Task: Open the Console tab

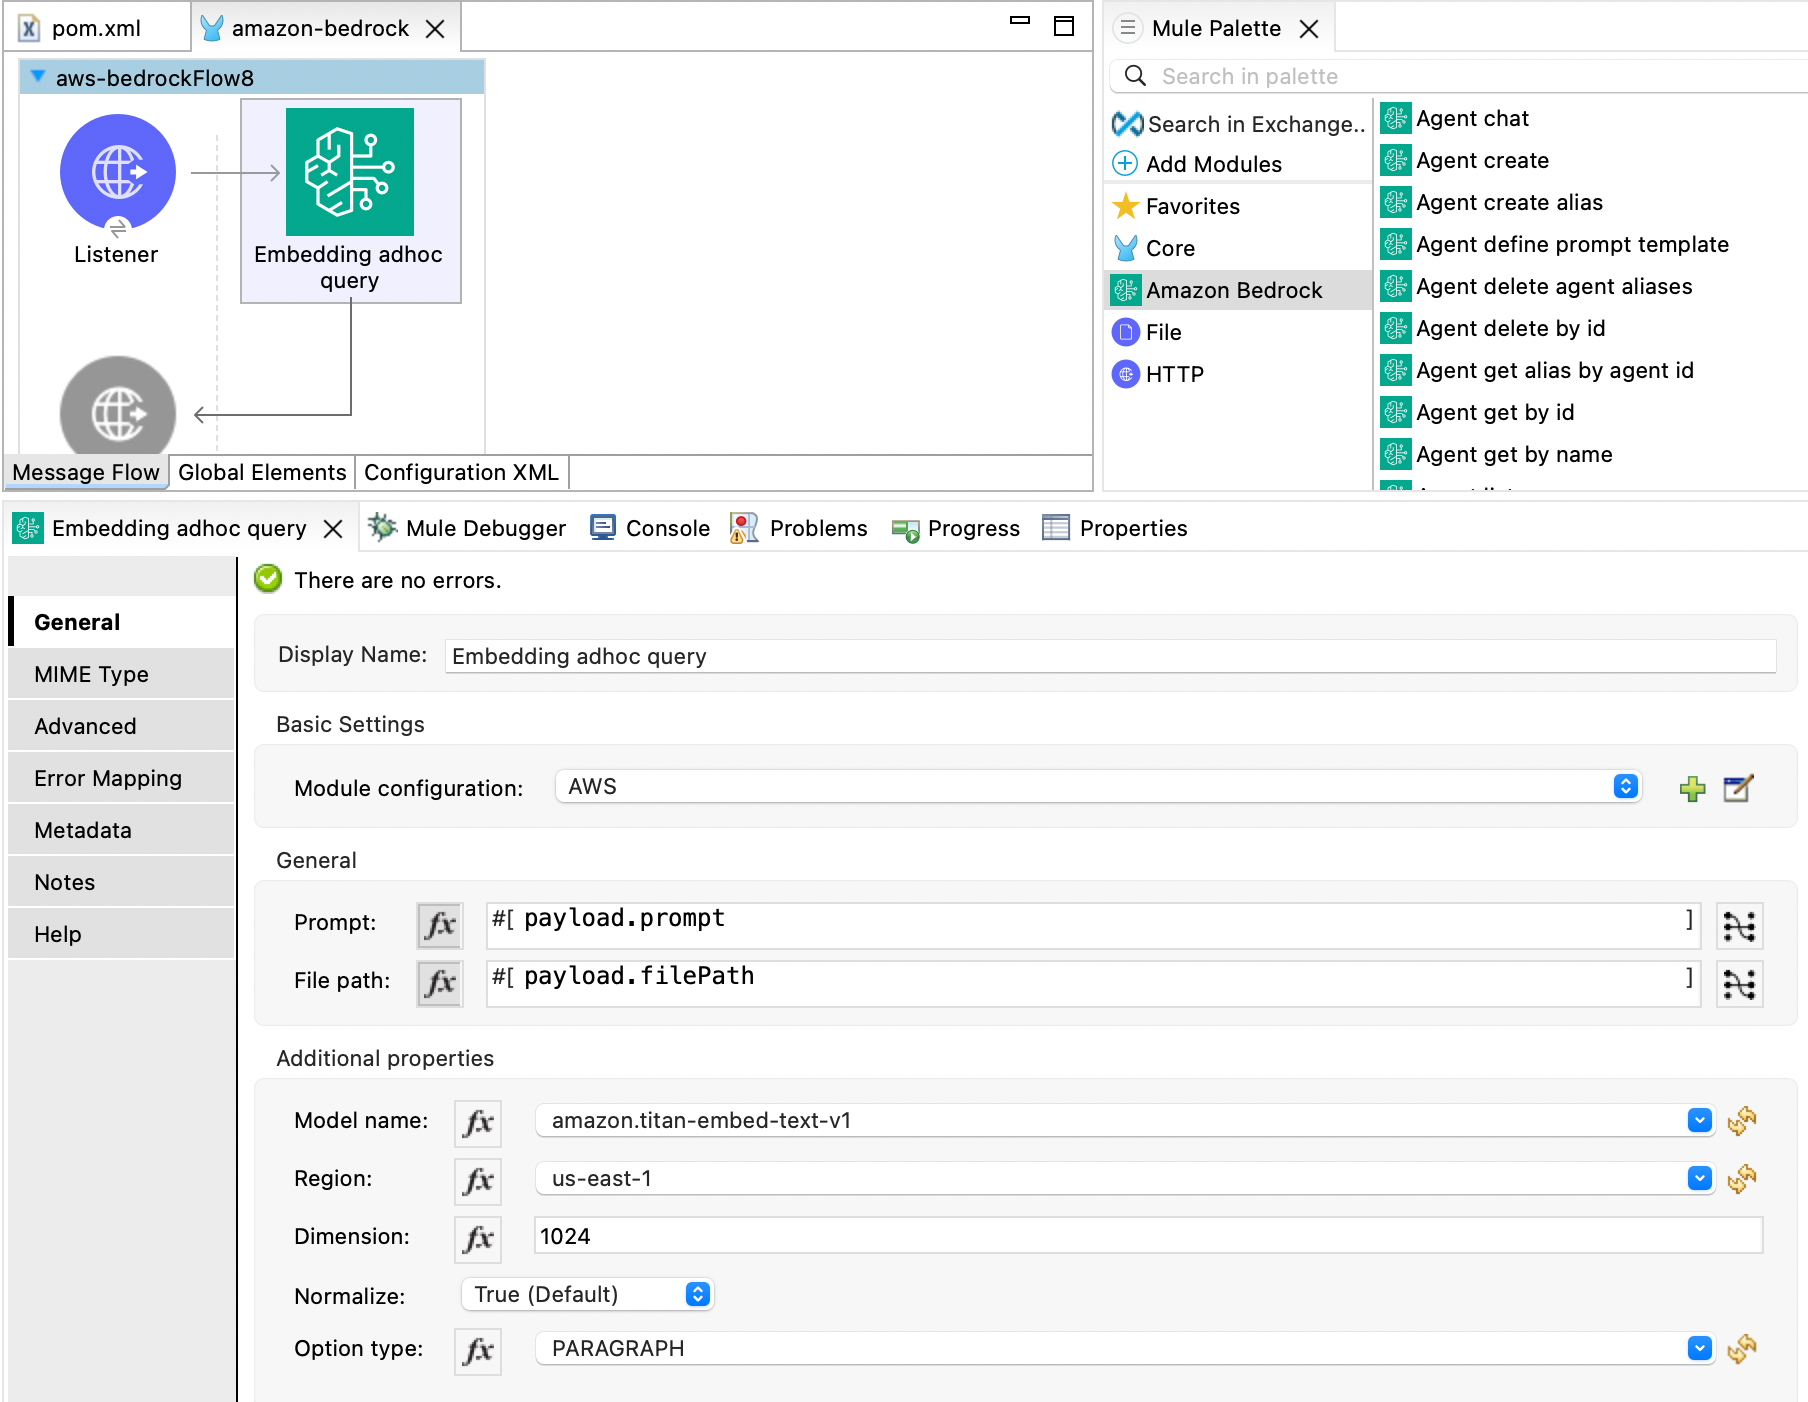Action: coord(650,528)
